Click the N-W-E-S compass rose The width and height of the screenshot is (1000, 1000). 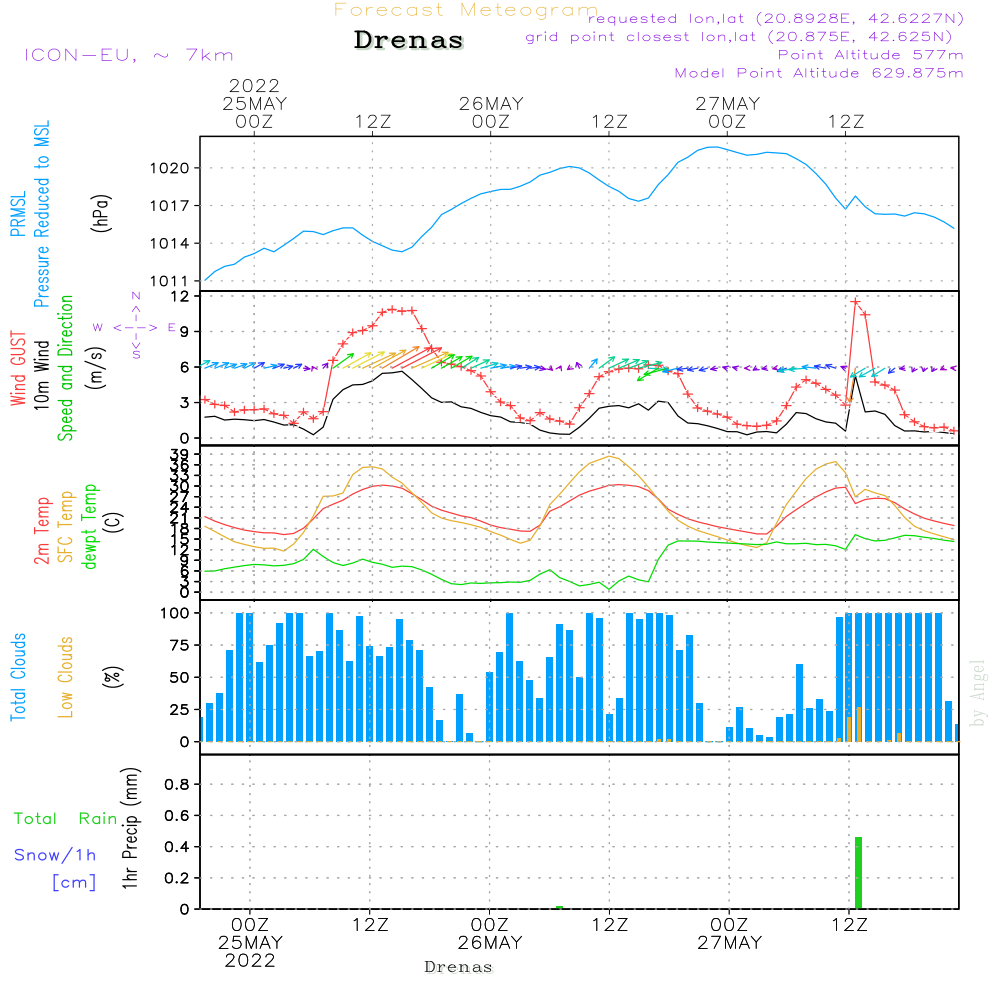135,326
